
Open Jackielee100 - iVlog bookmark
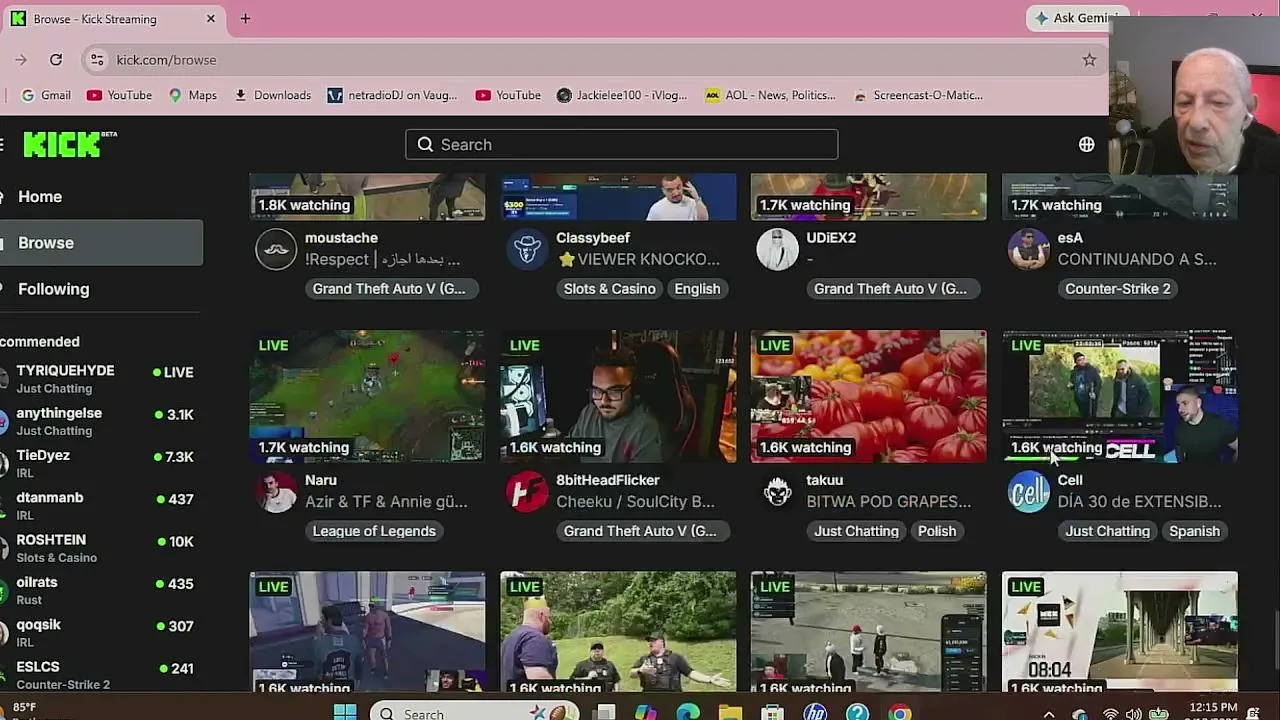coord(622,95)
